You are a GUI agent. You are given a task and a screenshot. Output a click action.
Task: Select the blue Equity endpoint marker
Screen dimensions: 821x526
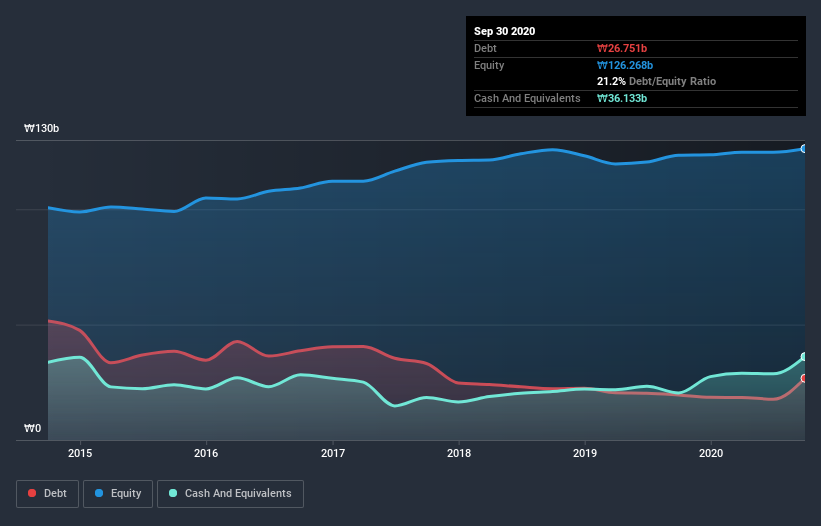tap(804, 149)
